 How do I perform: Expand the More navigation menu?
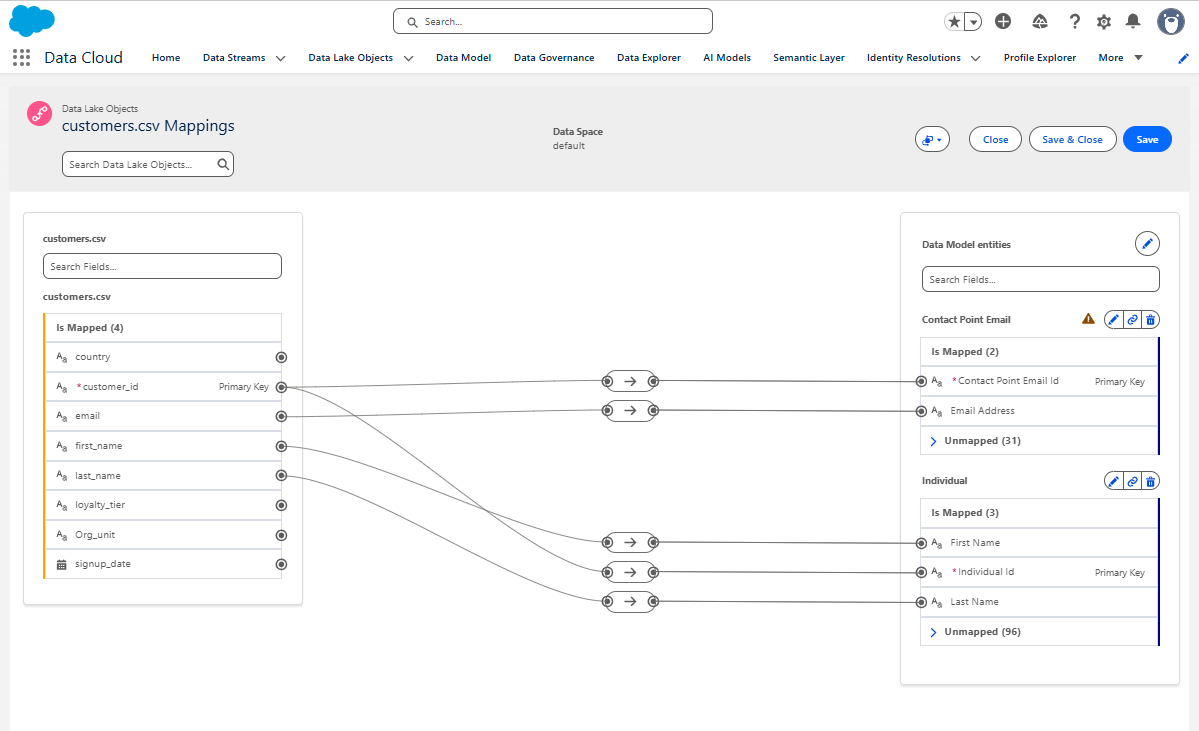click(1120, 57)
